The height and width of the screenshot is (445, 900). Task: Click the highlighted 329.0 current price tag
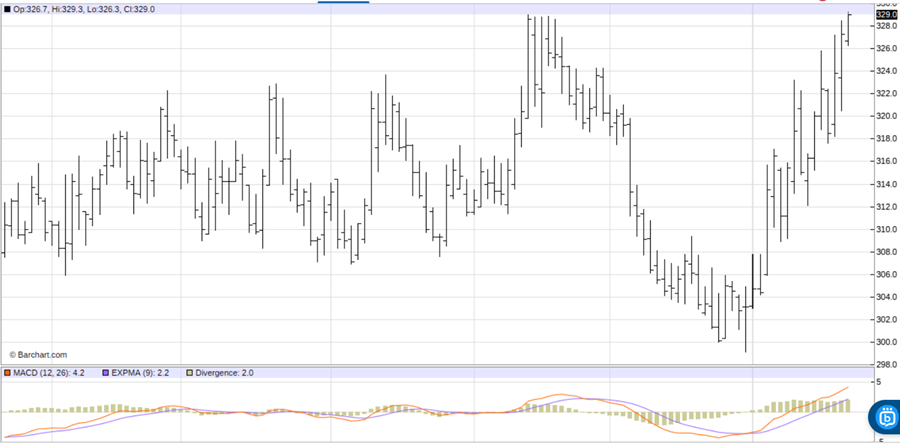click(x=886, y=14)
